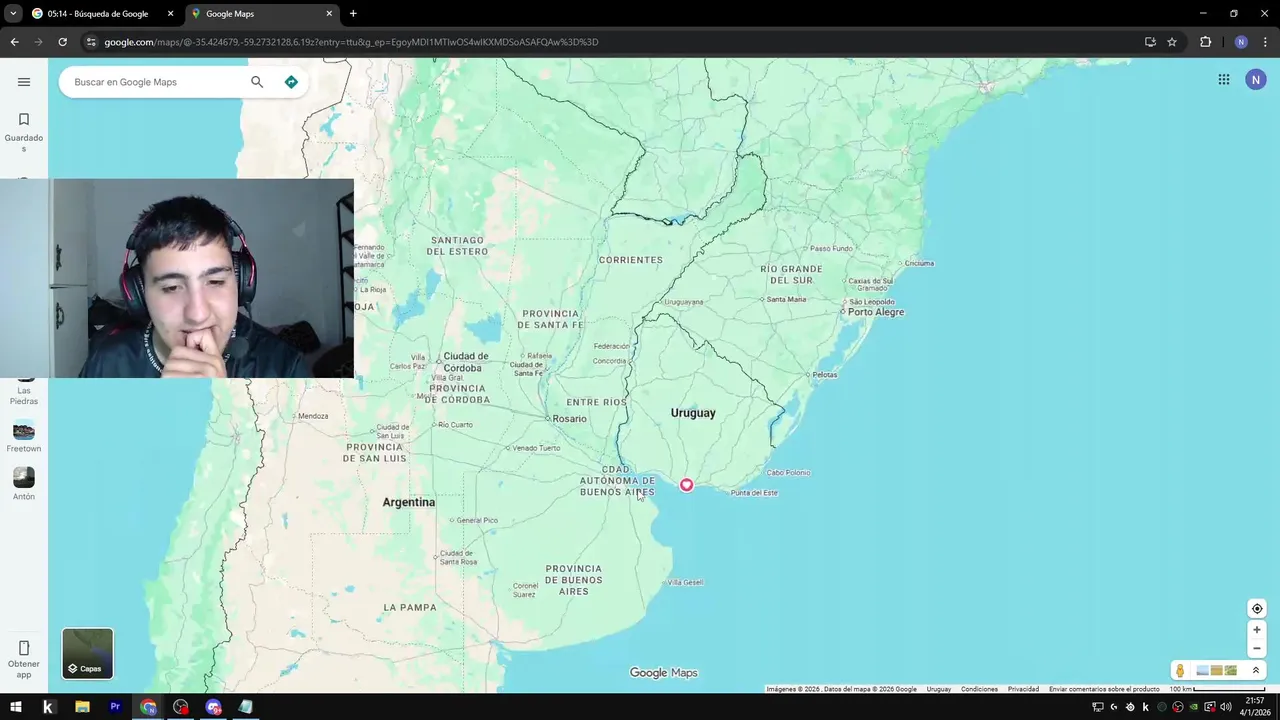Click the Uruguay footer link
1280x720 pixels.
pos(939,689)
